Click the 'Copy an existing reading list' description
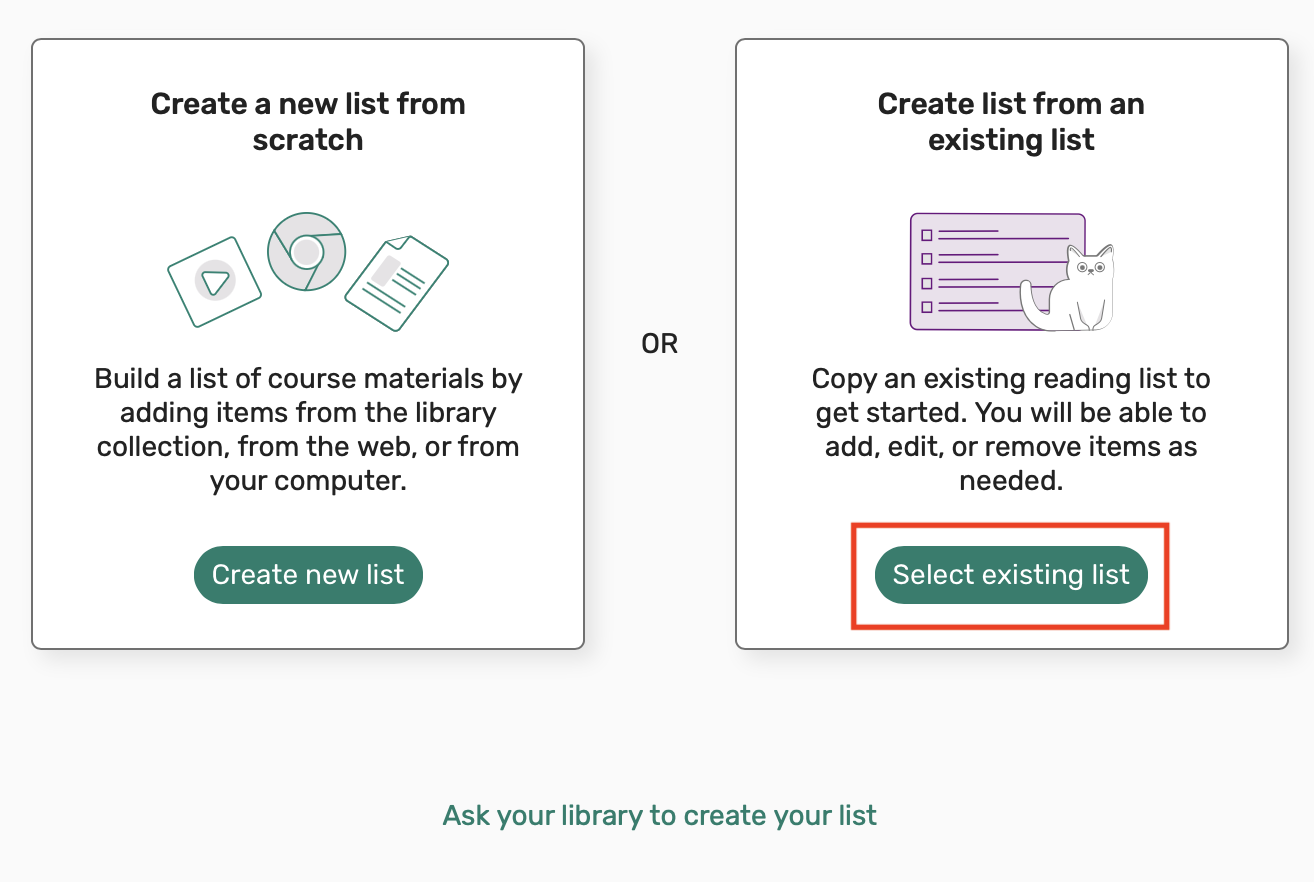 (x=1011, y=430)
